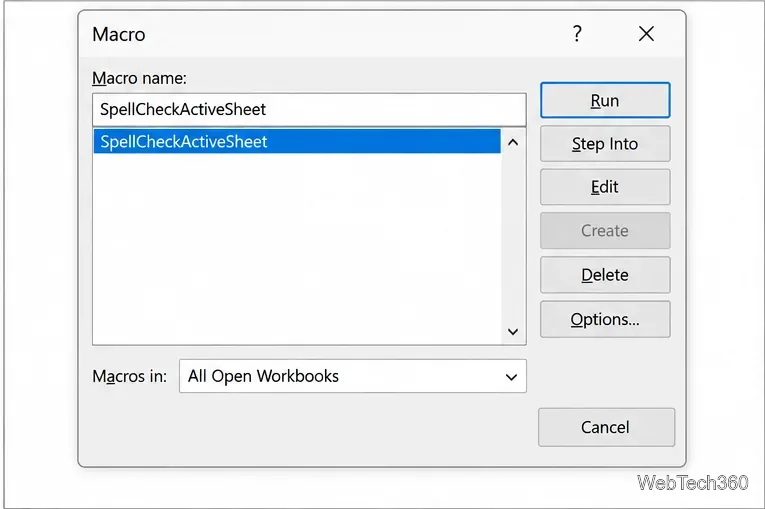
Task: Click the help question mark icon
Action: [577, 34]
